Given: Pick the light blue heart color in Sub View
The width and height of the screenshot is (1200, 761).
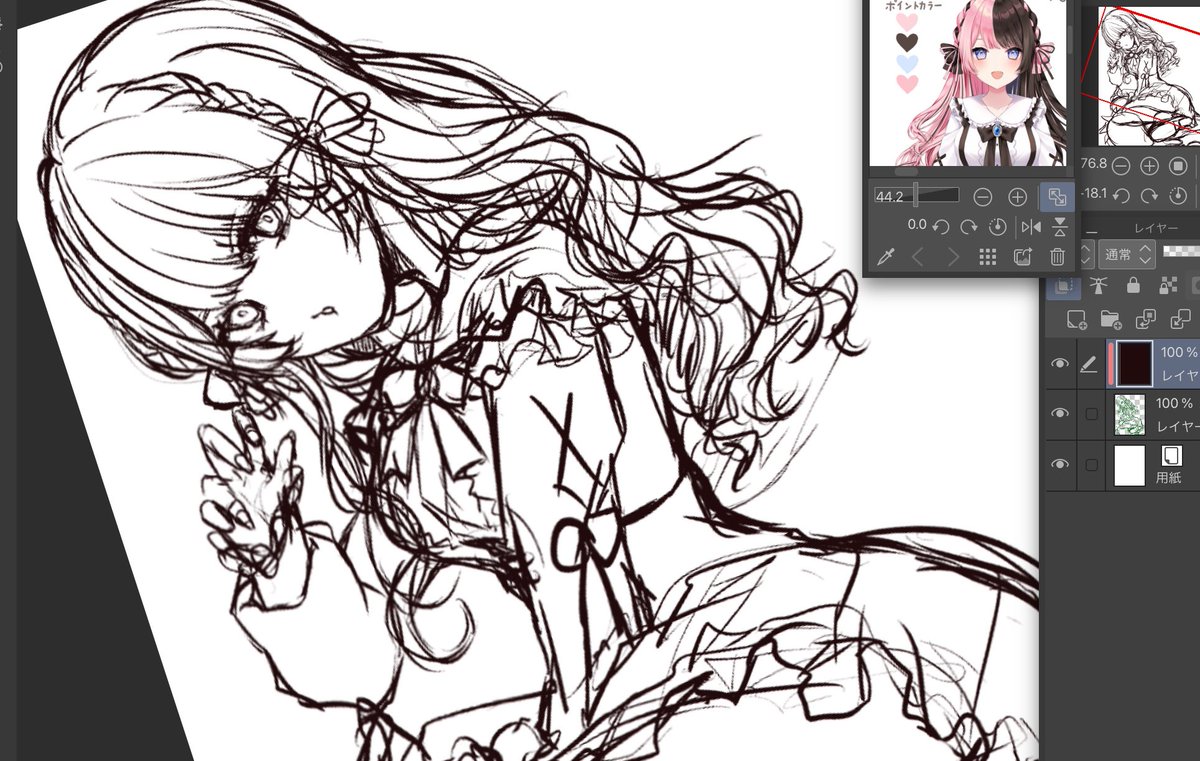Looking at the screenshot, I should click(907, 62).
